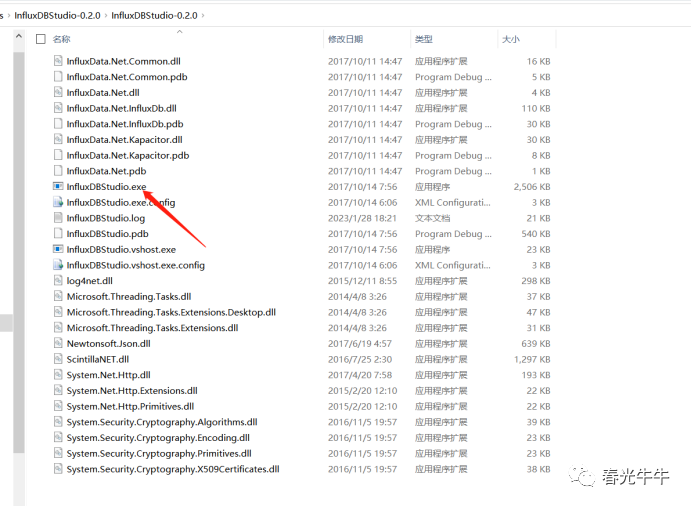Select the file name InfluxDBStudio.vshost.exe.config

pyautogui.click(x=136, y=265)
